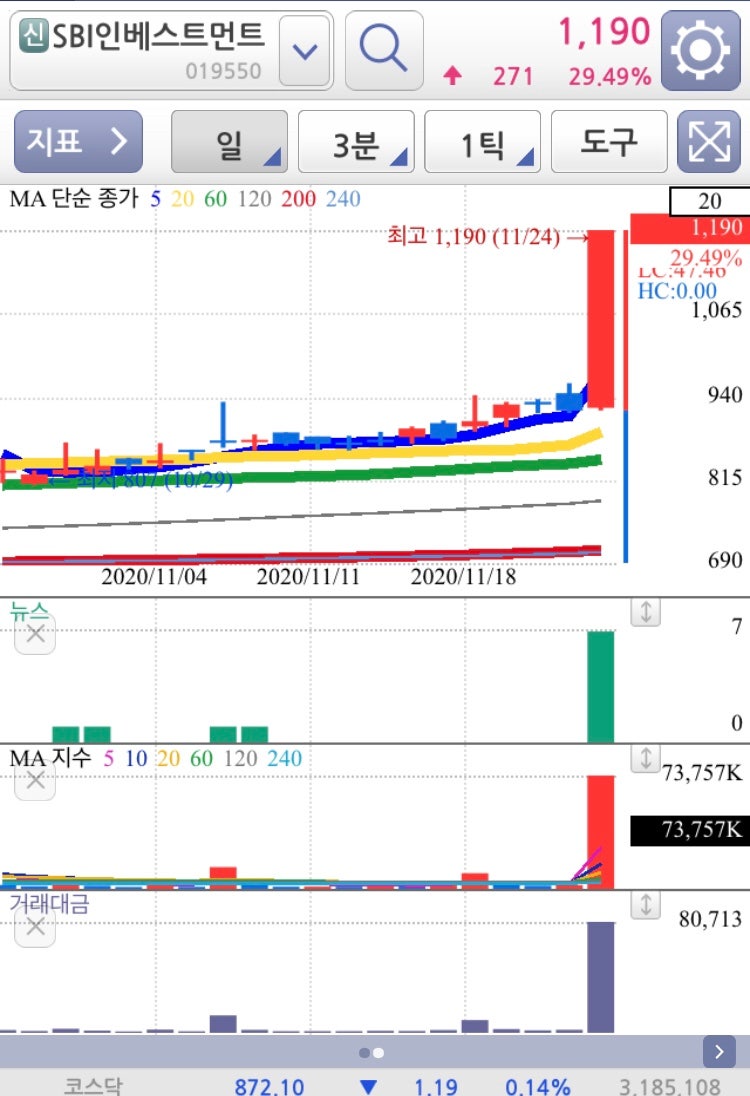This screenshot has height=1096, width=750.
Task: Click MA period 10 in volume legend
Action: click(136, 758)
